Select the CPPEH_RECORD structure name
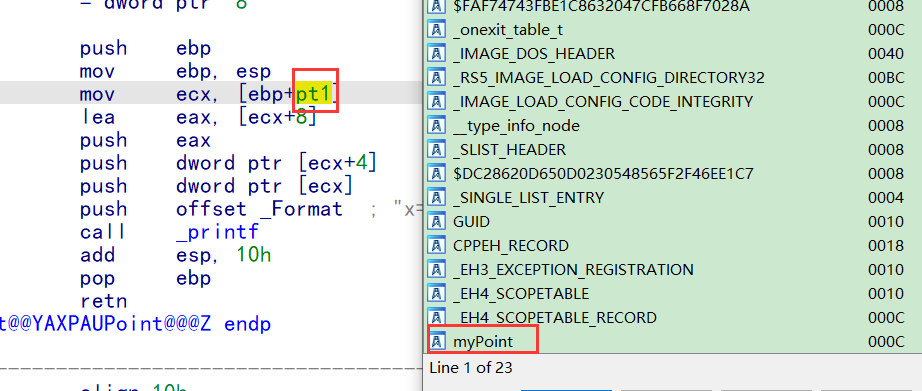 point(511,245)
